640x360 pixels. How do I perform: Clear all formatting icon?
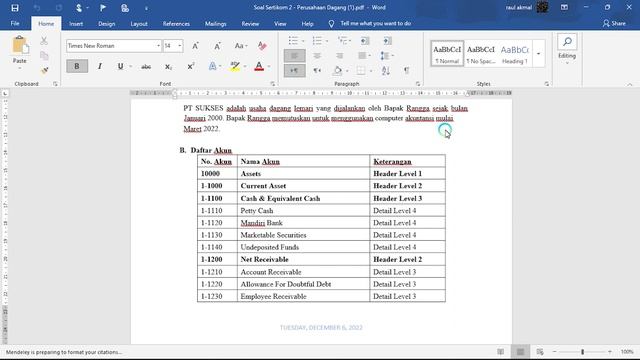point(262,46)
